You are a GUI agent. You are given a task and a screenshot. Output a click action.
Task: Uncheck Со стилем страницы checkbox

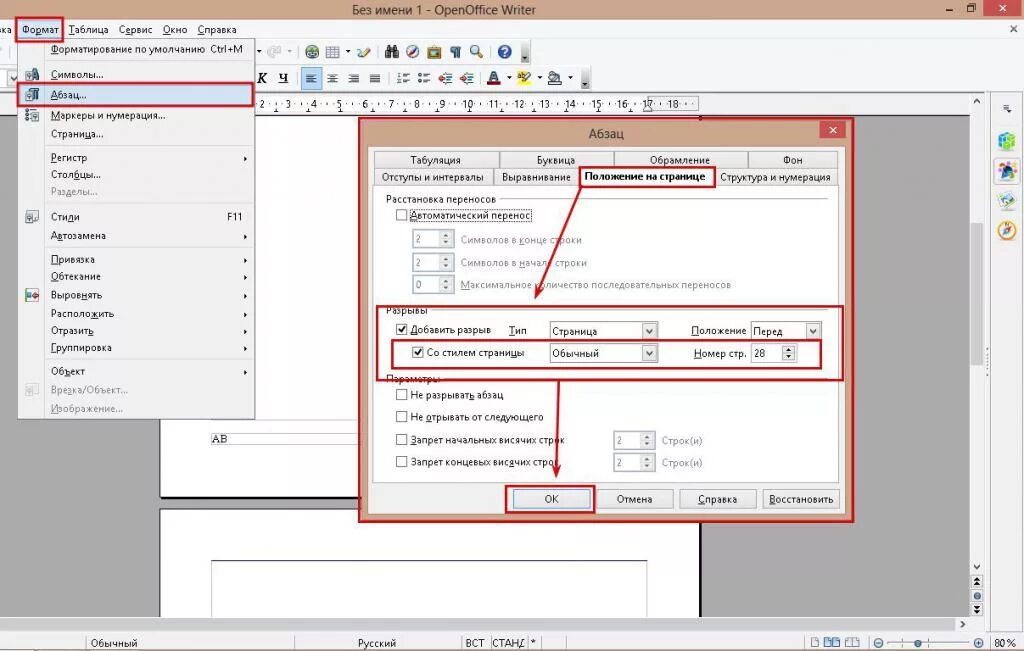pyautogui.click(x=418, y=352)
